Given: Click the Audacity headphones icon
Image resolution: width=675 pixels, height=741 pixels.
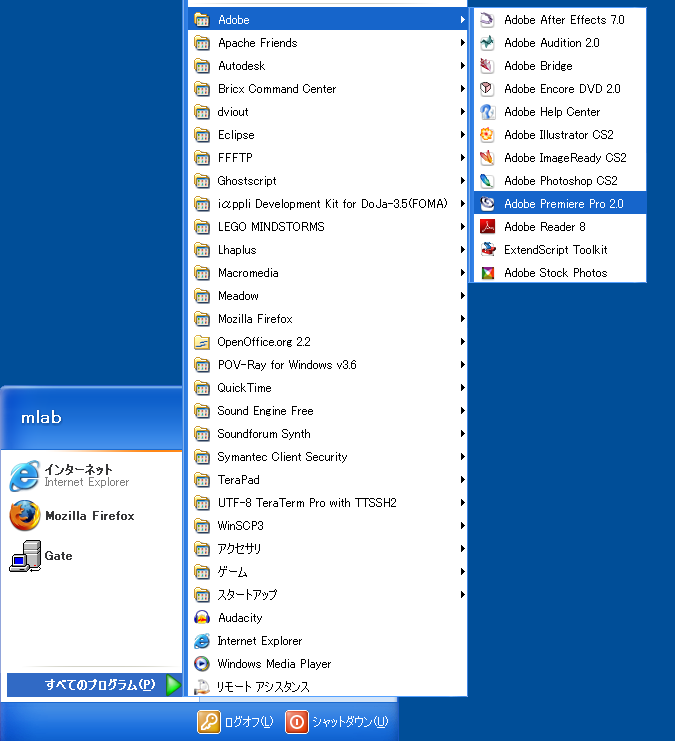Looking at the screenshot, I should [202, 618].
